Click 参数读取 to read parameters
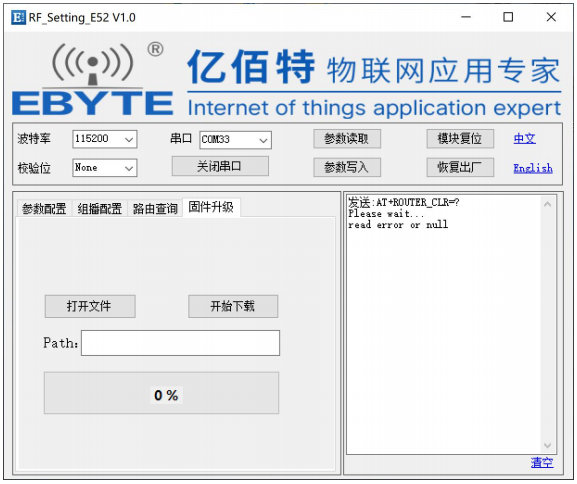 click(347, 139)
